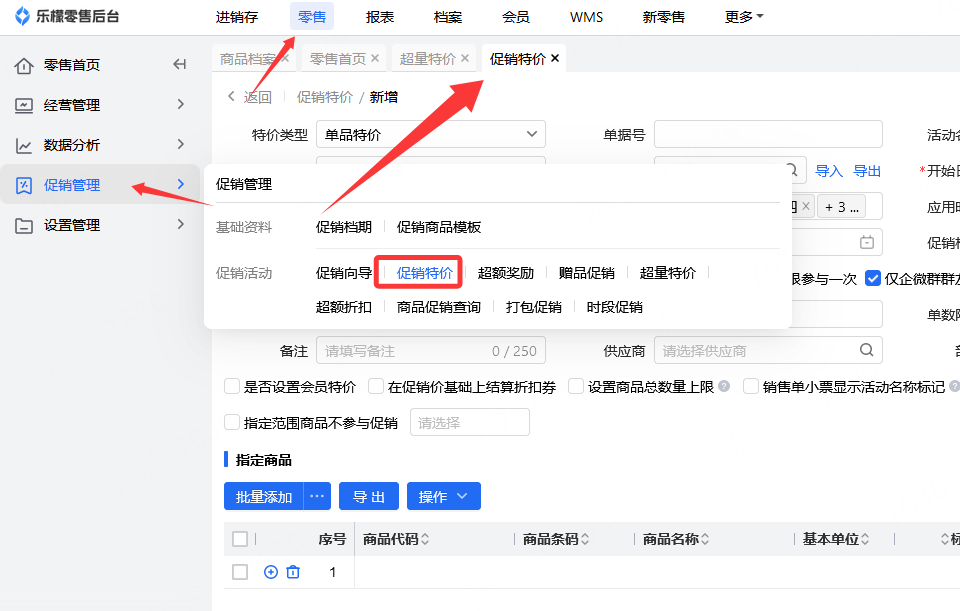This screenshot has width=960, height=611.
Task: Select 促销特价 in the popup menu
Action: click(x=424, y=272)
